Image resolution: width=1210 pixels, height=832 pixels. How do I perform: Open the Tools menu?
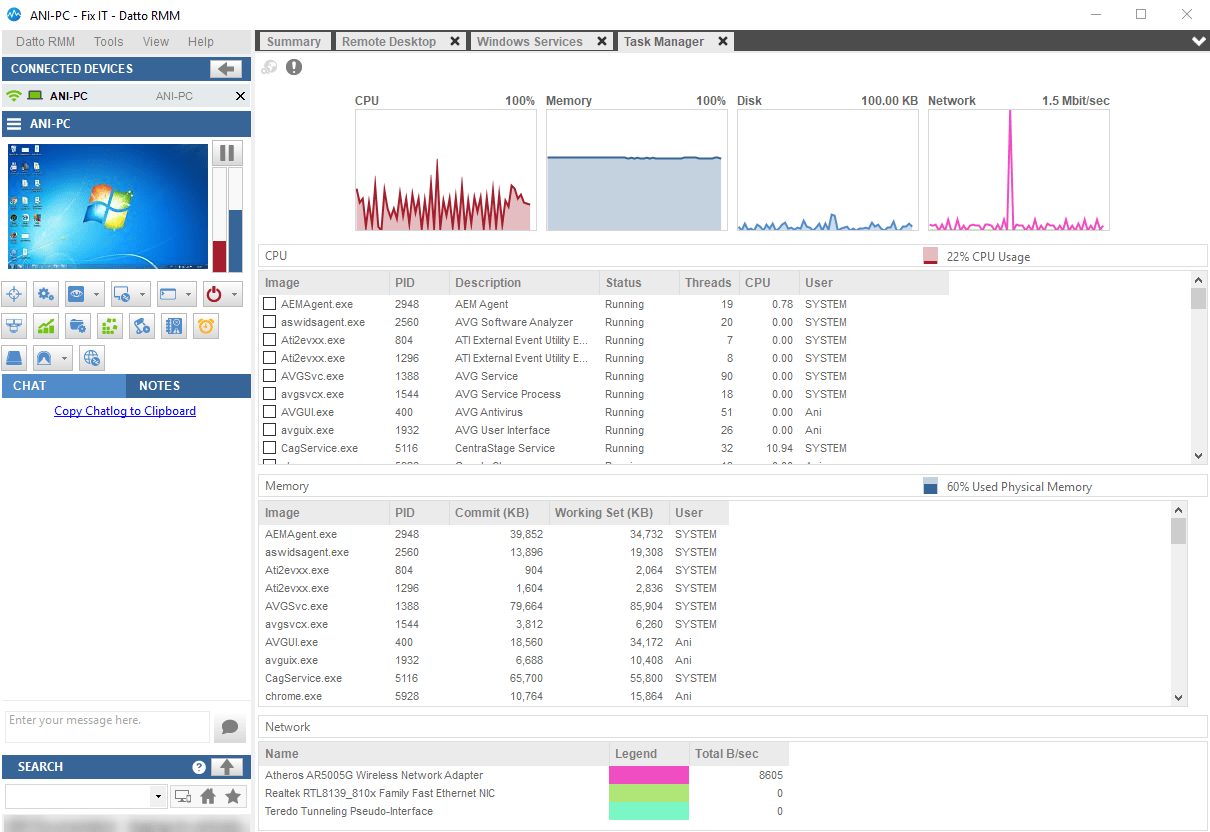click(108, 41)
